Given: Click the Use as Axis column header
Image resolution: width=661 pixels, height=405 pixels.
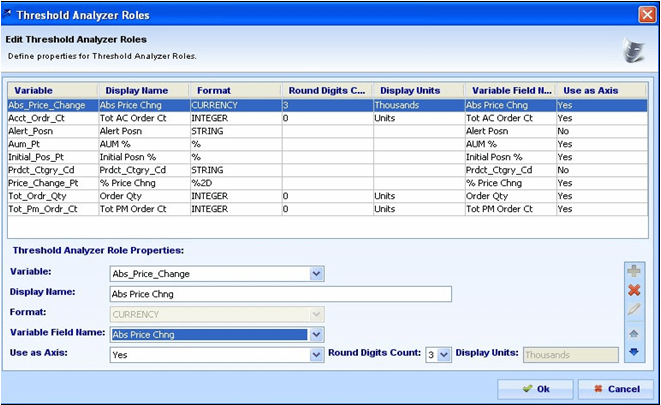Looking at the screenshot, I should pos(602,91).
